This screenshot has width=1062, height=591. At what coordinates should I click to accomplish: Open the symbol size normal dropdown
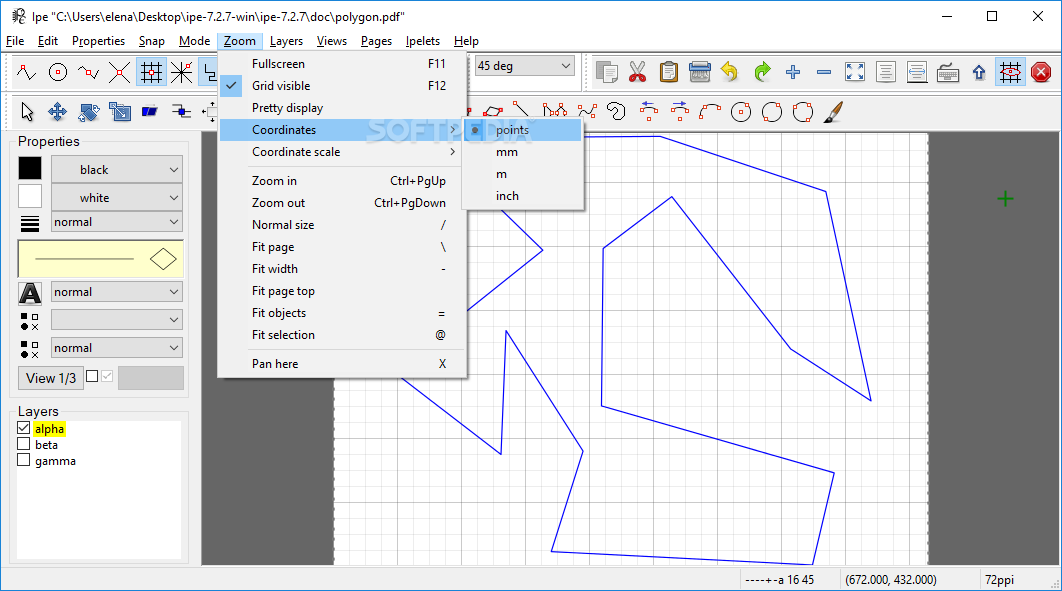[117, 348]
